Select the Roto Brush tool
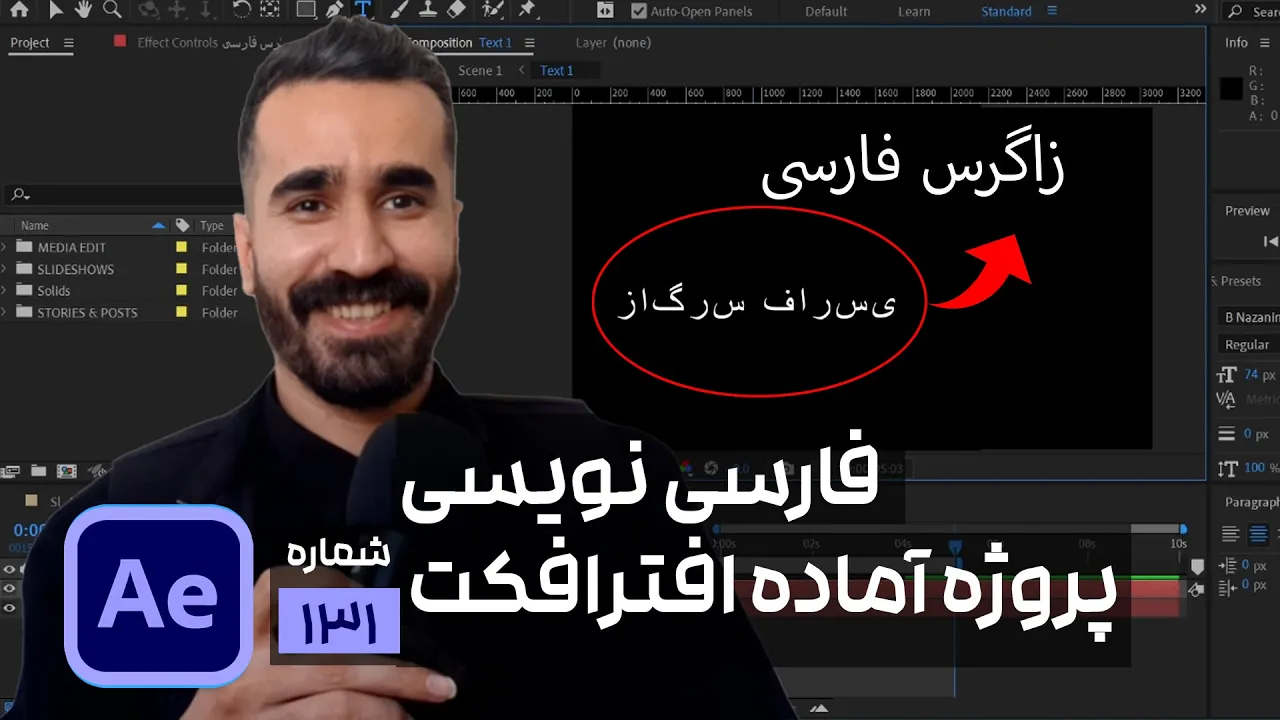 click(492, 11)
